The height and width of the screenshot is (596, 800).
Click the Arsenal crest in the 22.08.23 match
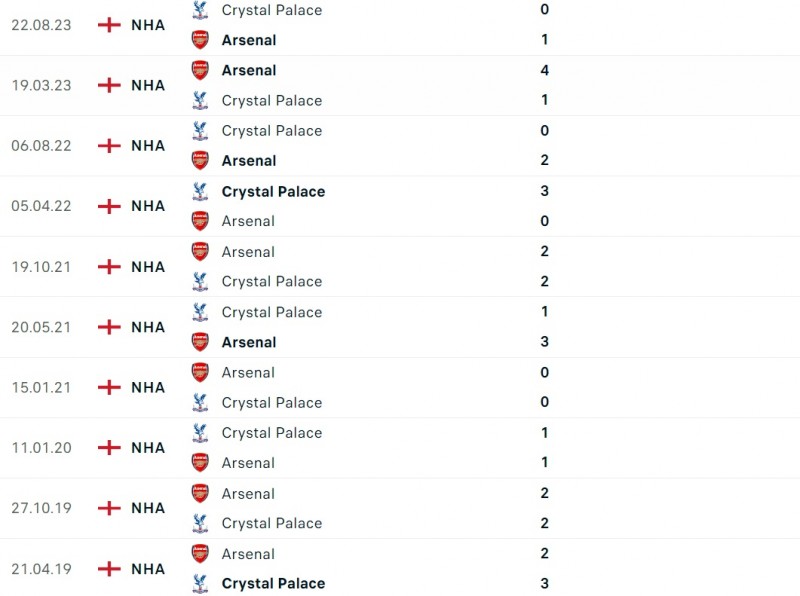(200, 40)
